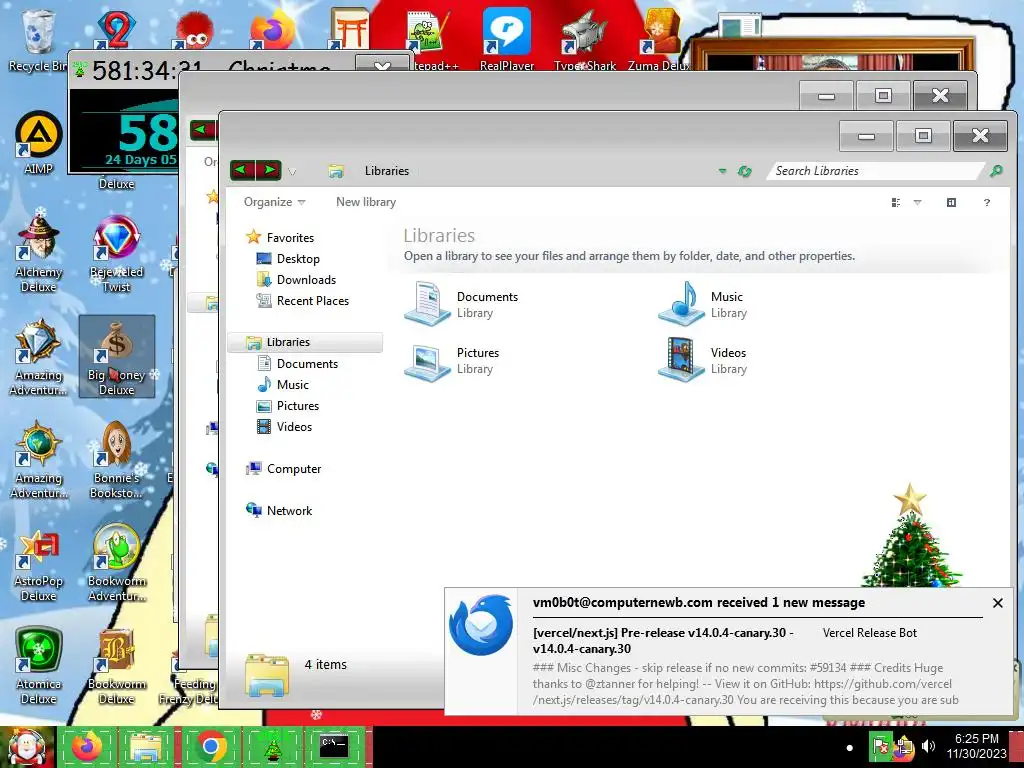Viewport: 1024px width, 768px height.
Task: Click the Santa Start button
Action: pos(27,747)
